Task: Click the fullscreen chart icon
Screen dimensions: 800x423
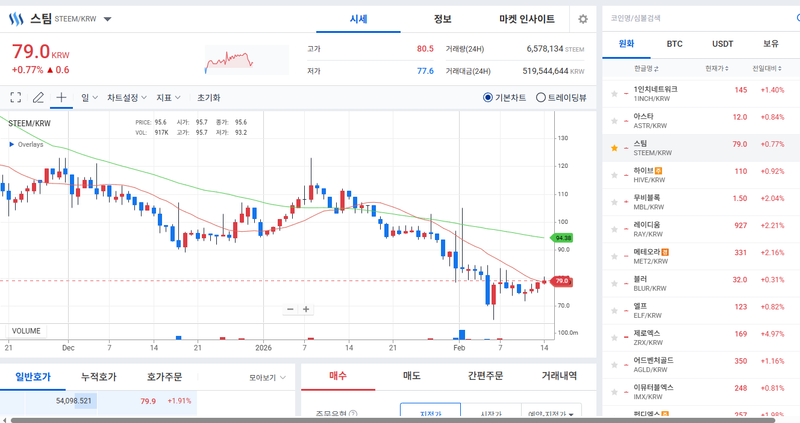Action: coord(15,98)
